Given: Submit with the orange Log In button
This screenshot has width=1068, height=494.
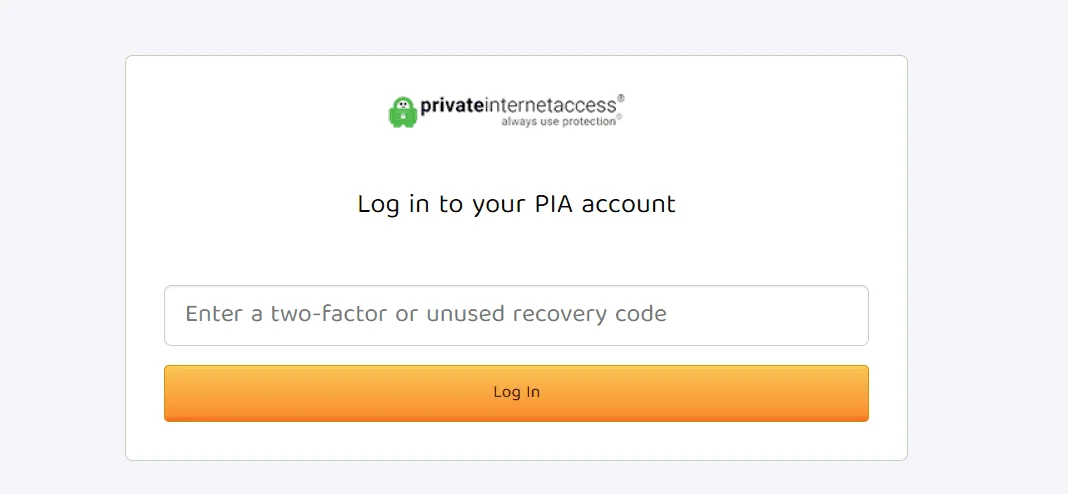Looking at the screenshot, I should (x=516, y=393).
